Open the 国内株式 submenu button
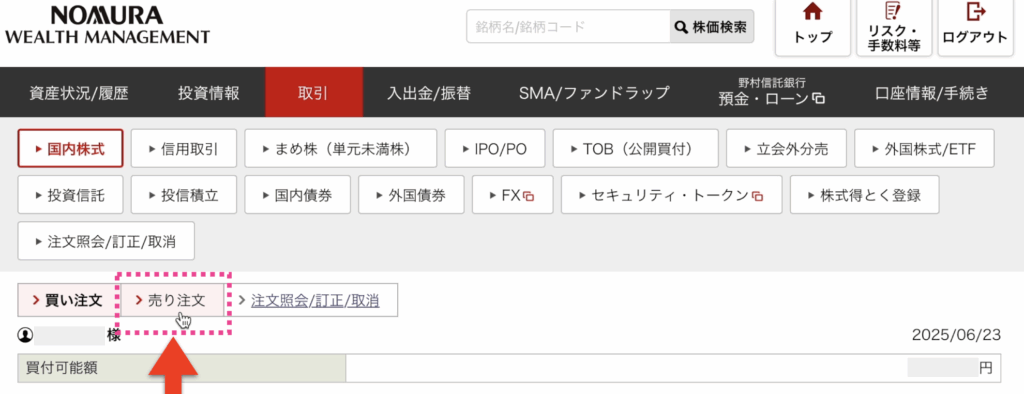 70,148
